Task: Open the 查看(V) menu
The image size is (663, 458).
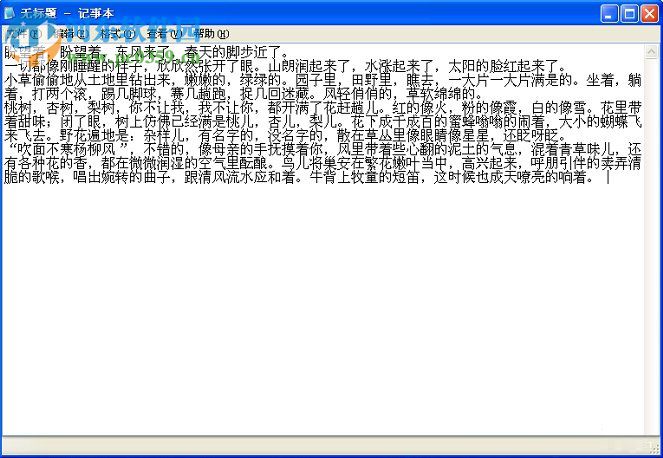Action: tap(164, 34)
